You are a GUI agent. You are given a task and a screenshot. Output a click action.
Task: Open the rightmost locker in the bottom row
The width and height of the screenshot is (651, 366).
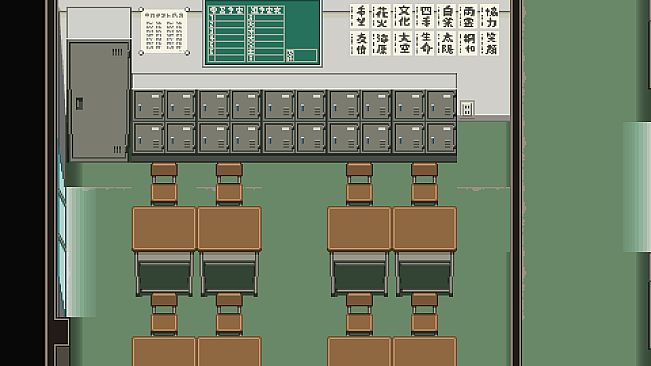tap(441, 138)
